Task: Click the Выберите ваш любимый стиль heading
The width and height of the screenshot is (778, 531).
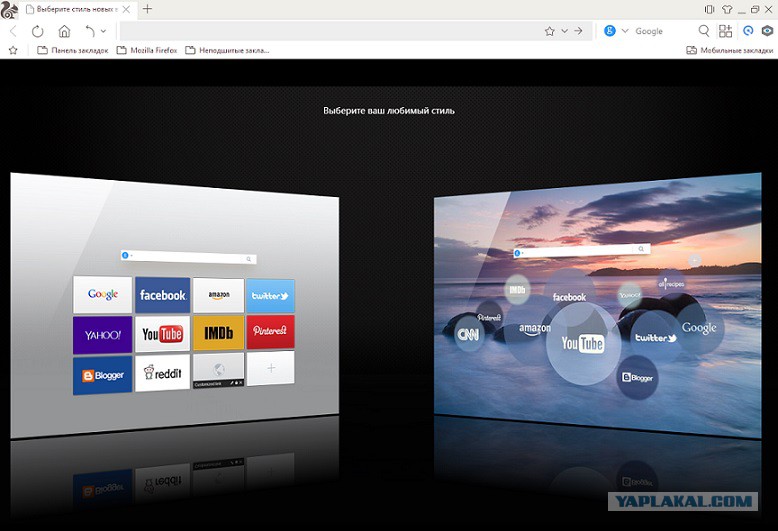Action: point(389,111)
